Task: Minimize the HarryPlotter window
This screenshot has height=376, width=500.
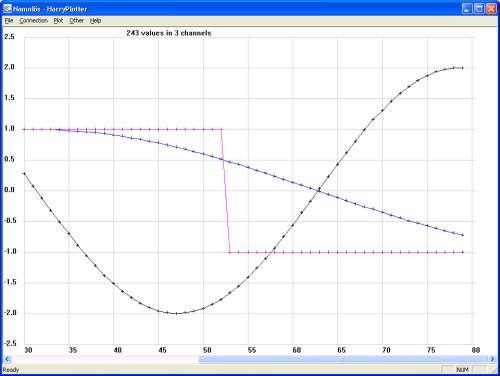Action: [467, 9]
